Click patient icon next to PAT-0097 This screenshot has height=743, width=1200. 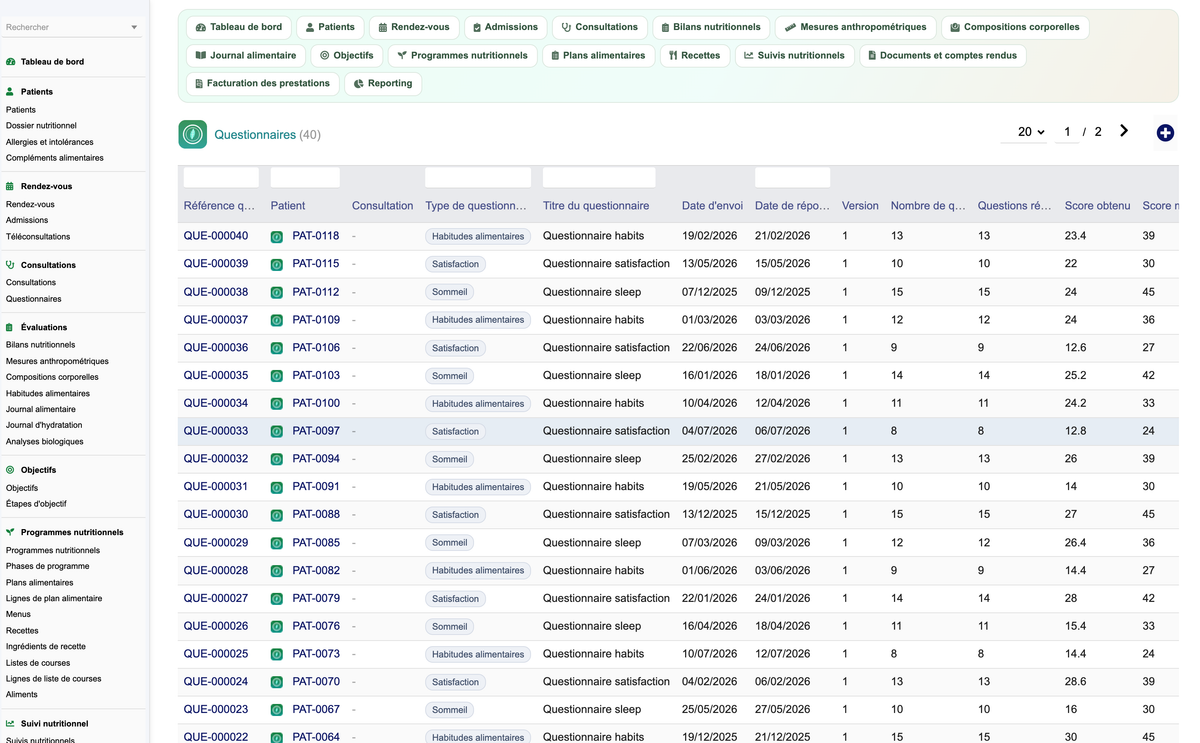click(x=277, y=432)
